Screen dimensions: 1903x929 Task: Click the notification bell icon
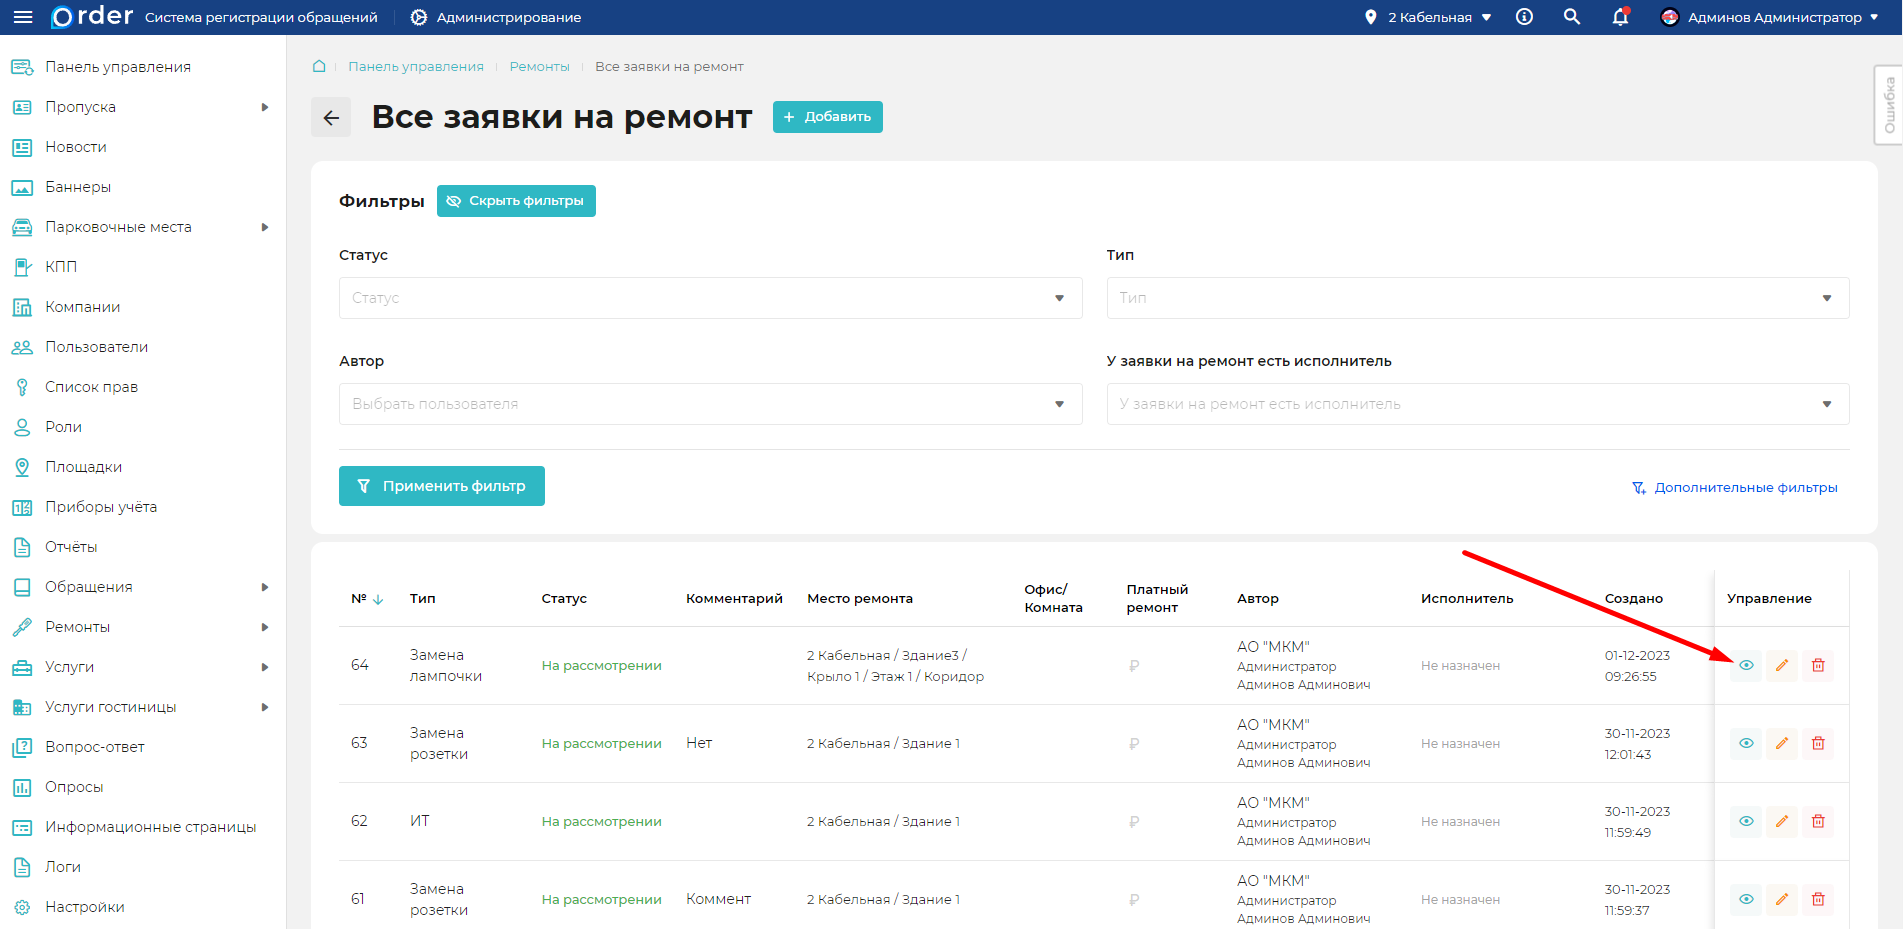(1620, 17)
